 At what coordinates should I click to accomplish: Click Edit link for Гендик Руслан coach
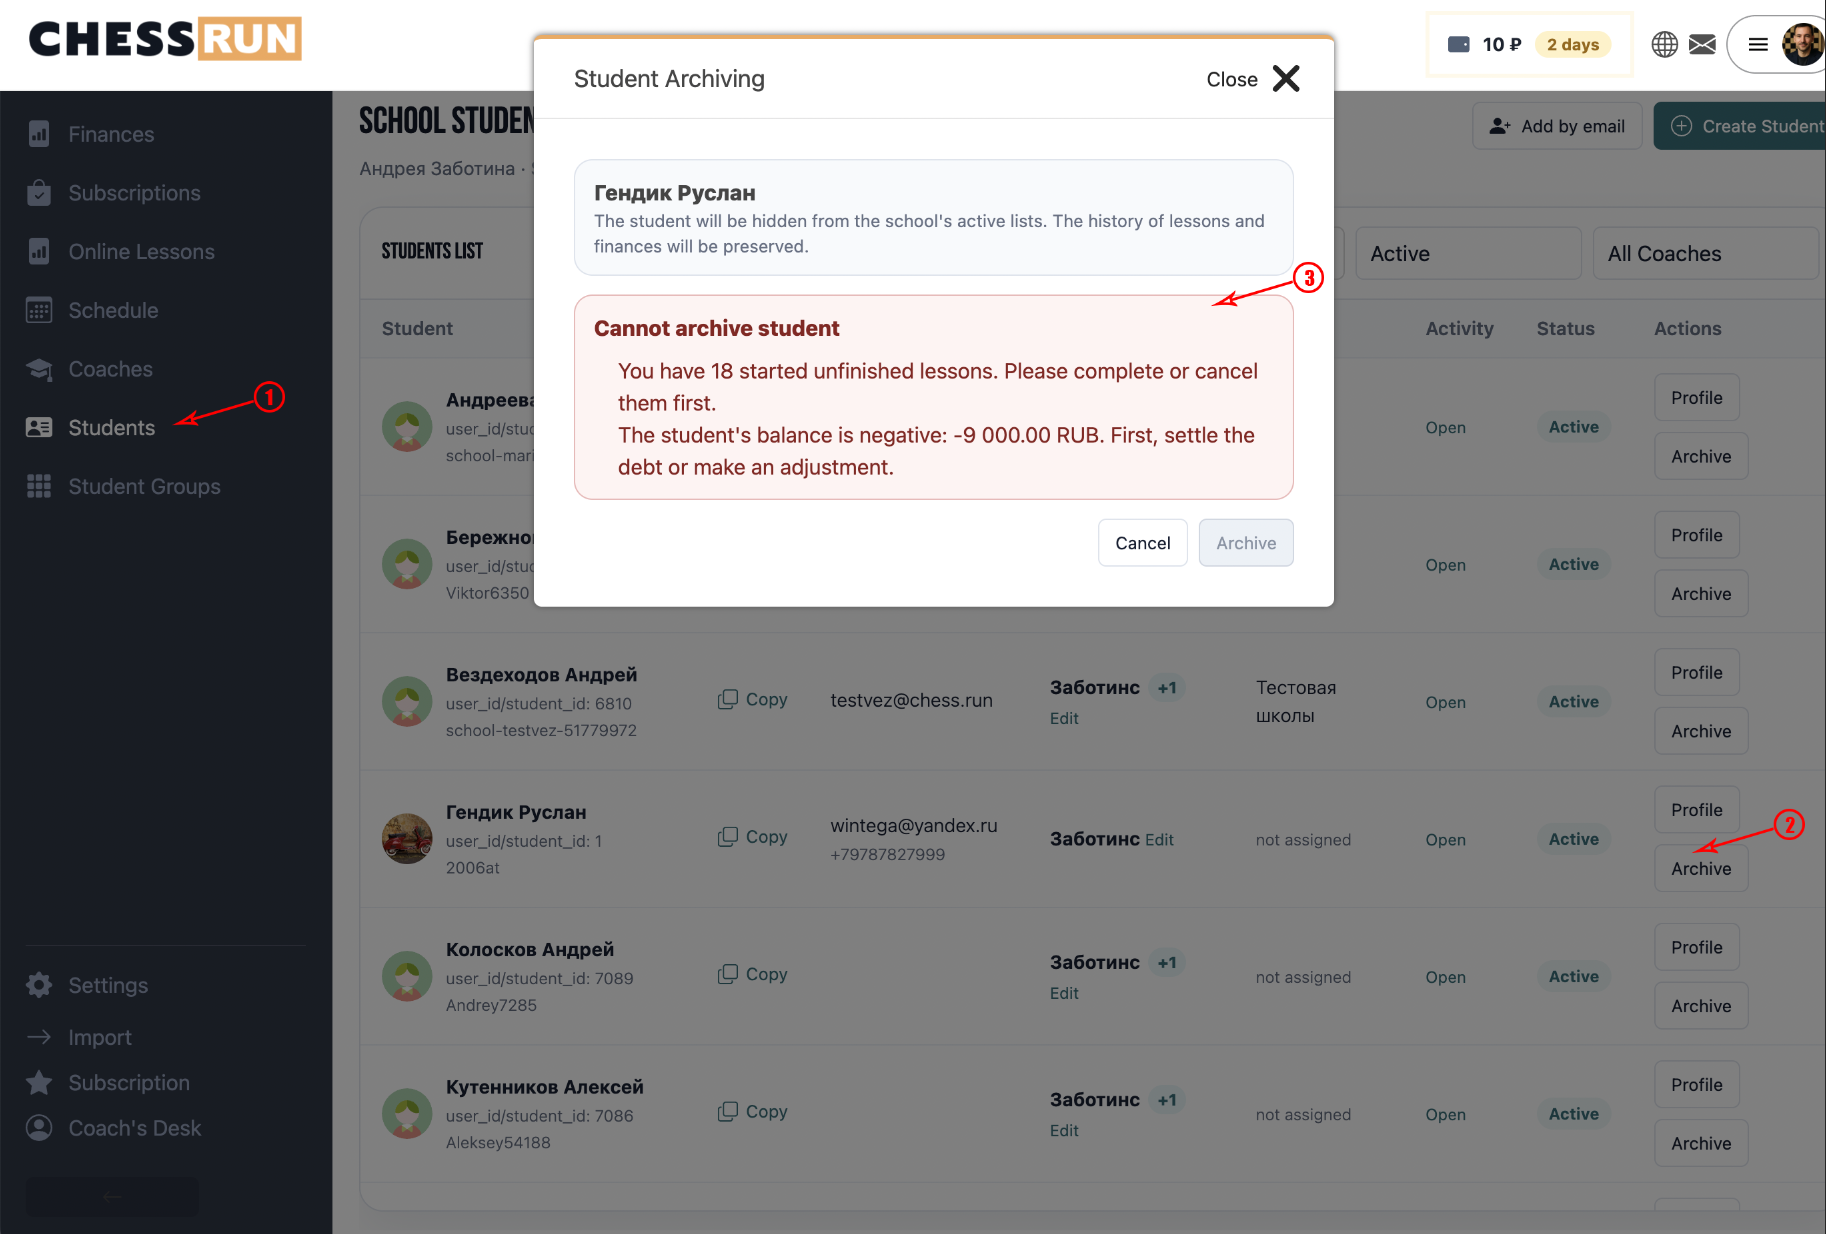[1159, 840]
